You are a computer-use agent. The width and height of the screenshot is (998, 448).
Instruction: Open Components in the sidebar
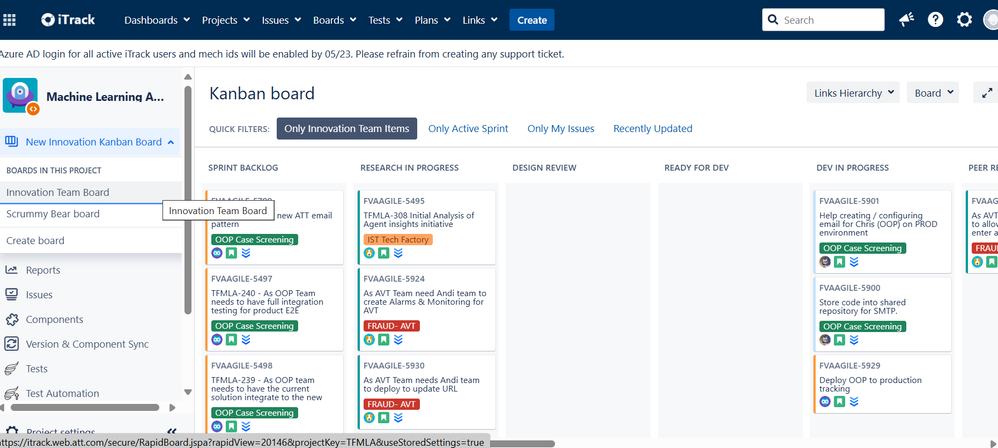pos(54,319)
